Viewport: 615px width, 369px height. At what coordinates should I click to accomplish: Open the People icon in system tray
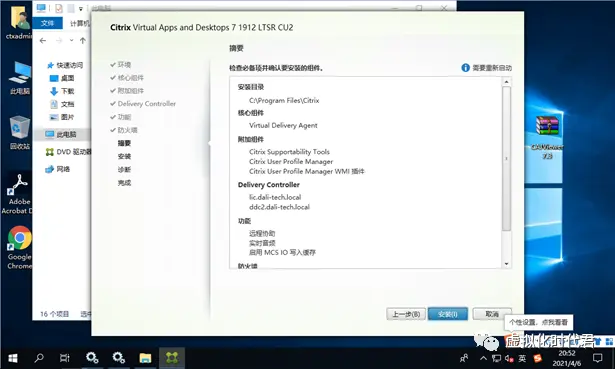pos(464,358)
